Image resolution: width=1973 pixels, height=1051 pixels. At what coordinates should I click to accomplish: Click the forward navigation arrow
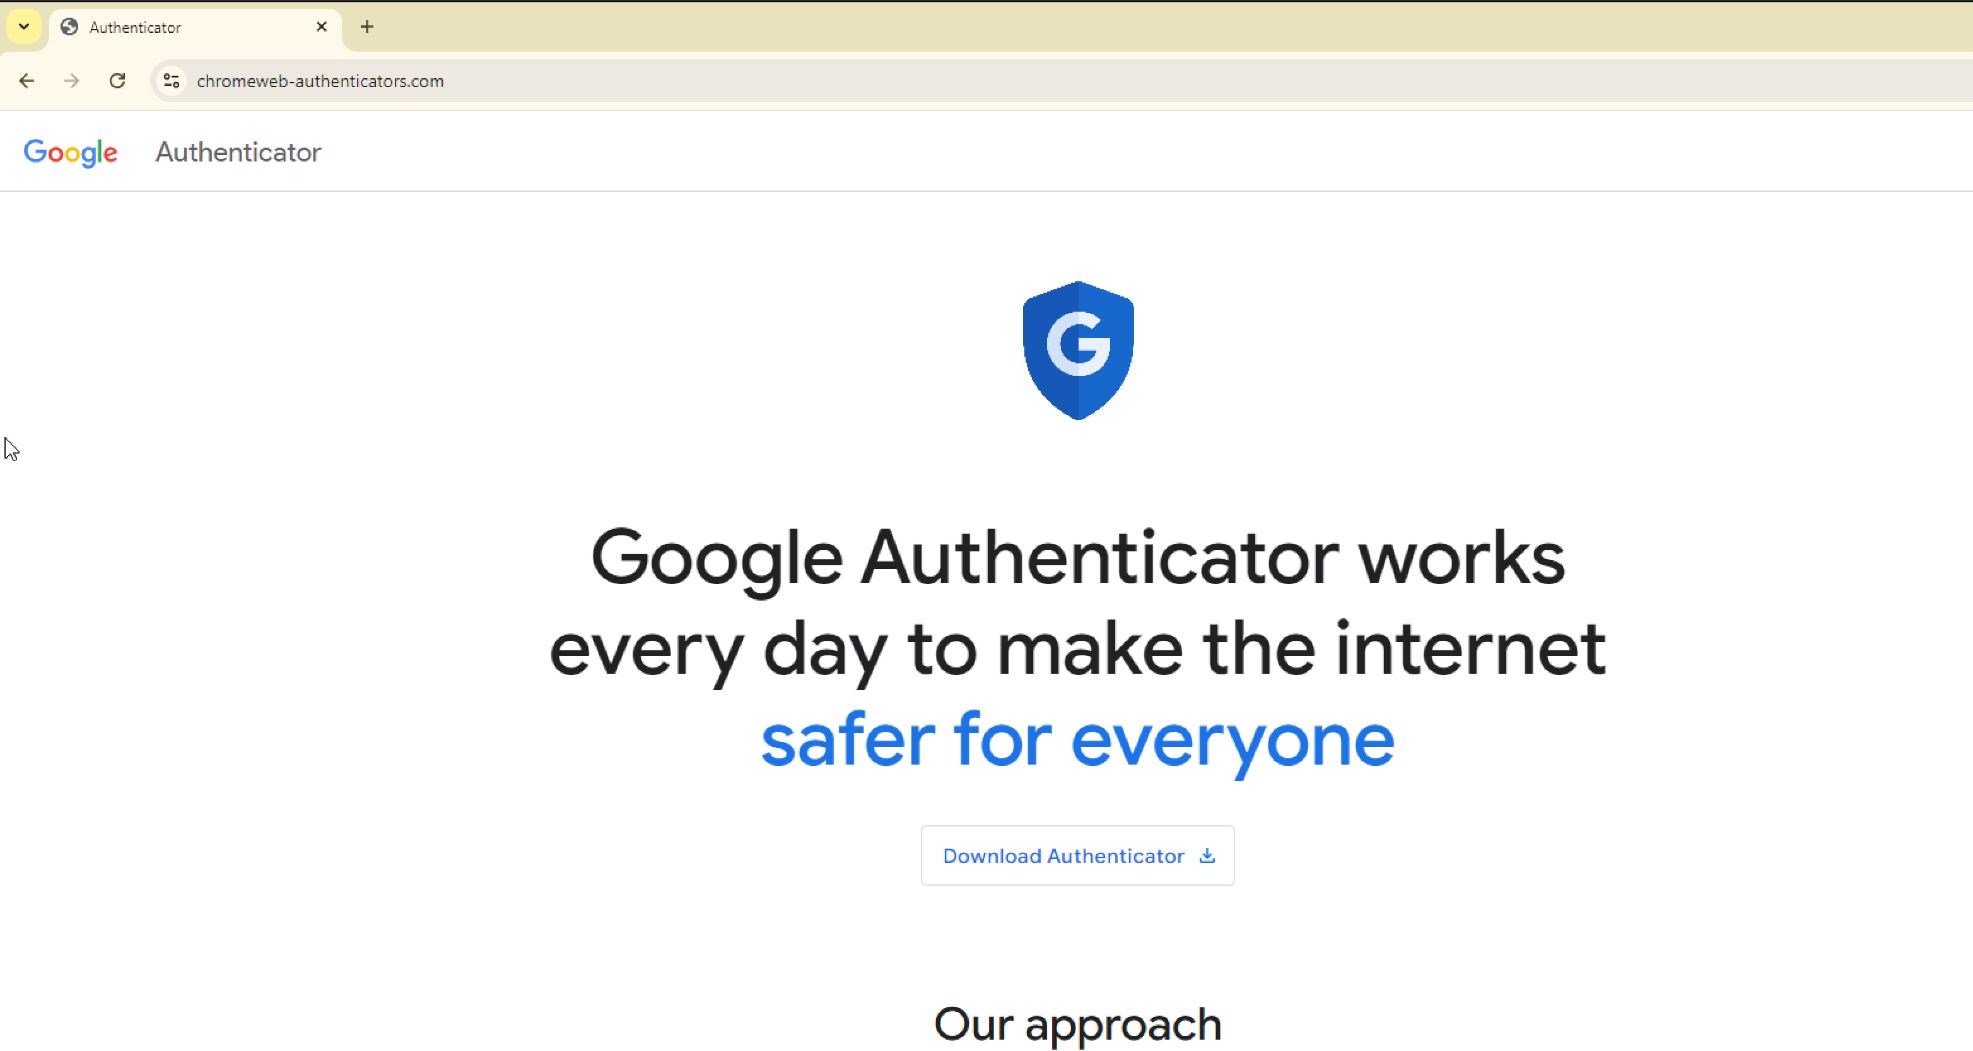click(72, 81)
